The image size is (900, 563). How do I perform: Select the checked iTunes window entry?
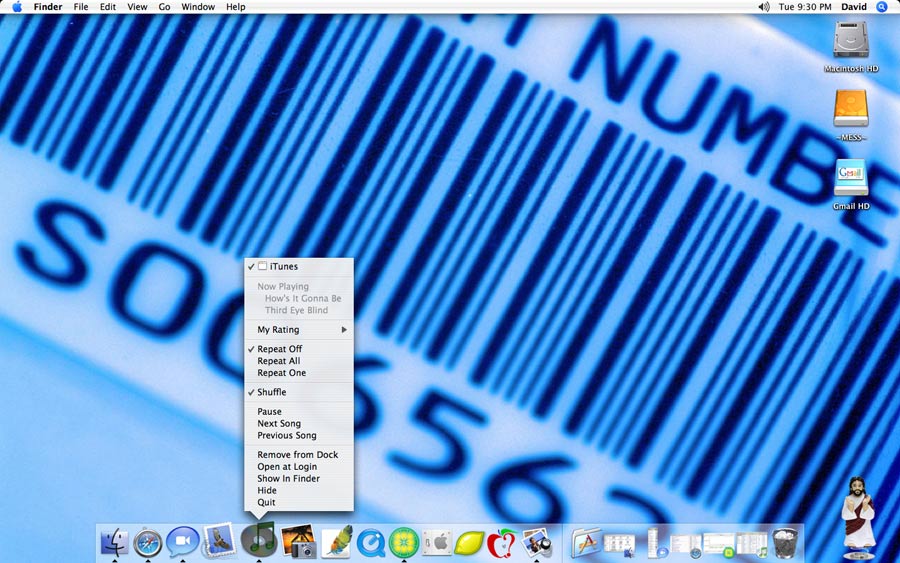click(299, 266)
